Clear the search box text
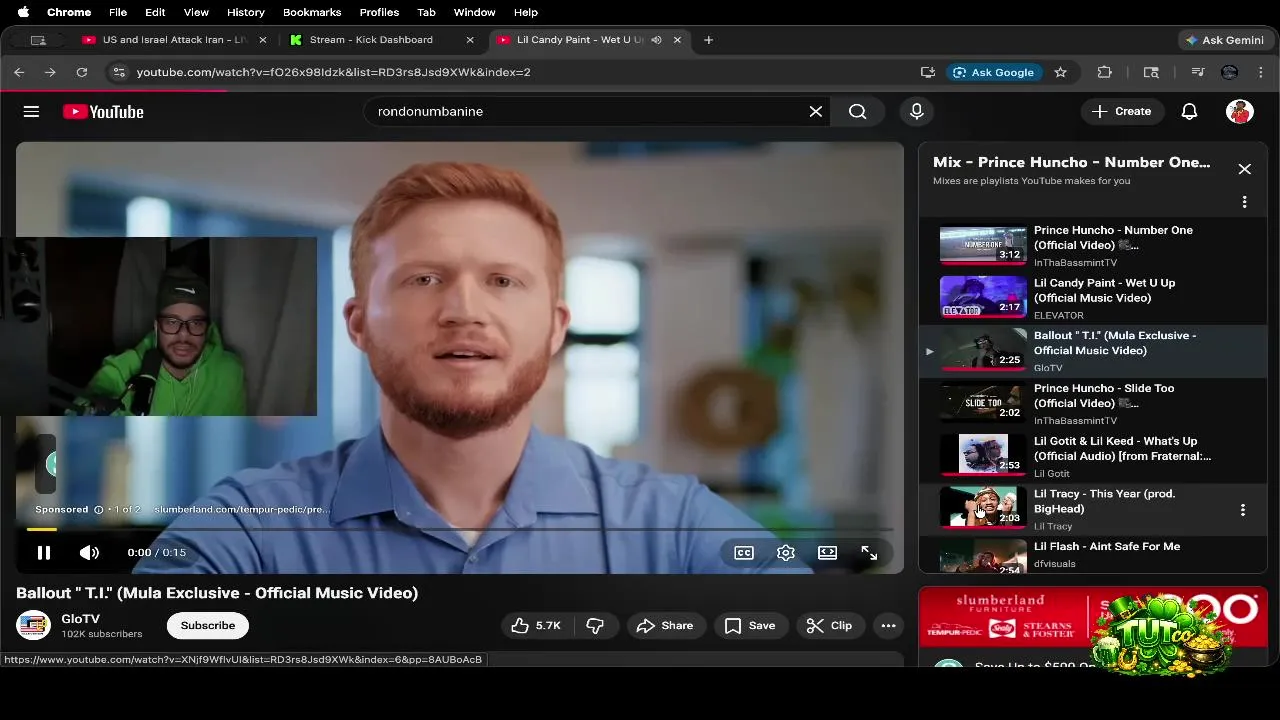Viewport: 1280px width, 720px height. 816,112
